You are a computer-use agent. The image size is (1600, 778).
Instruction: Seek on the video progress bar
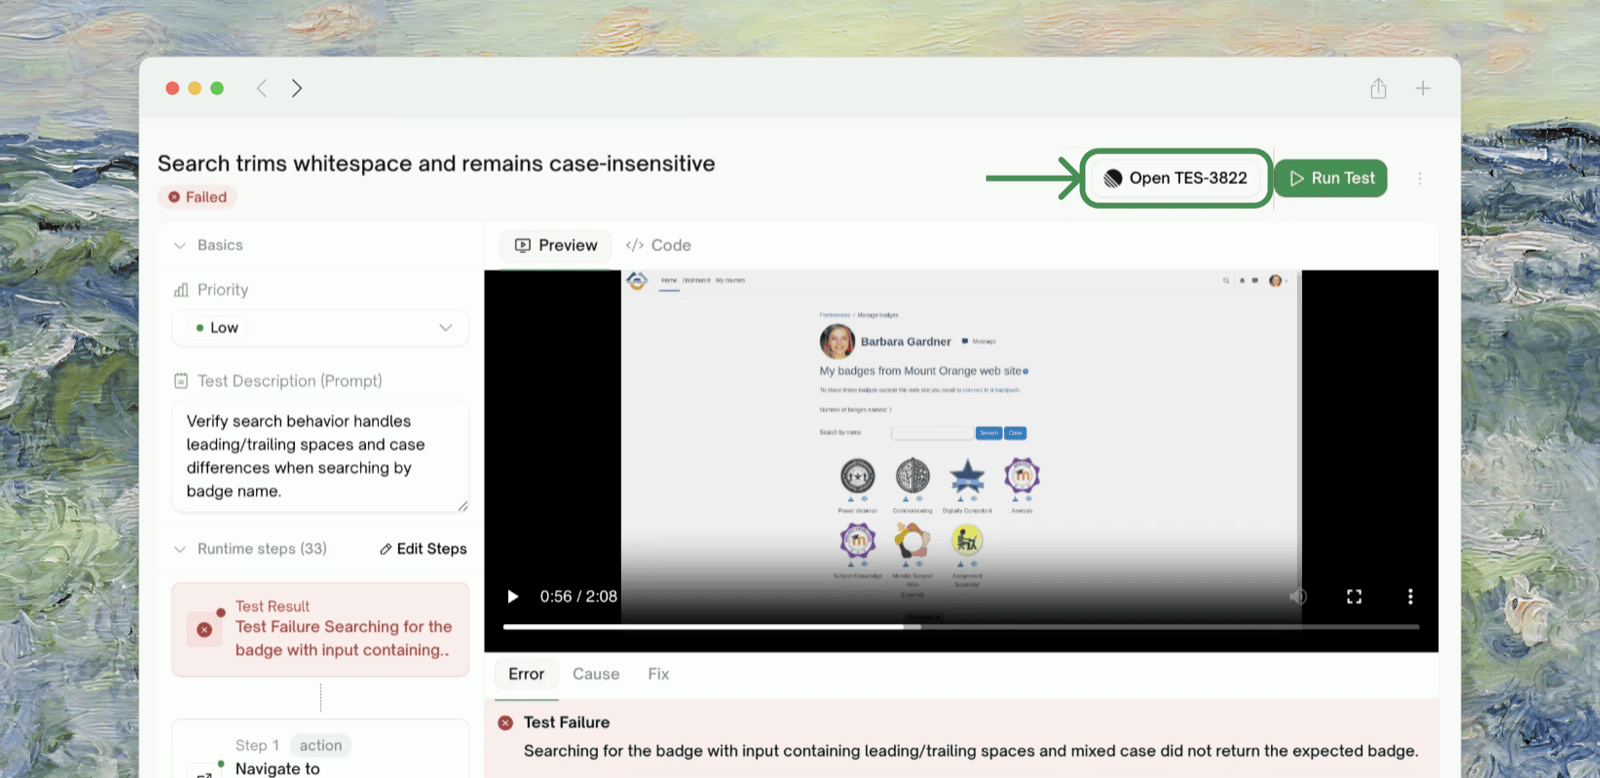[x=961, y=627]
